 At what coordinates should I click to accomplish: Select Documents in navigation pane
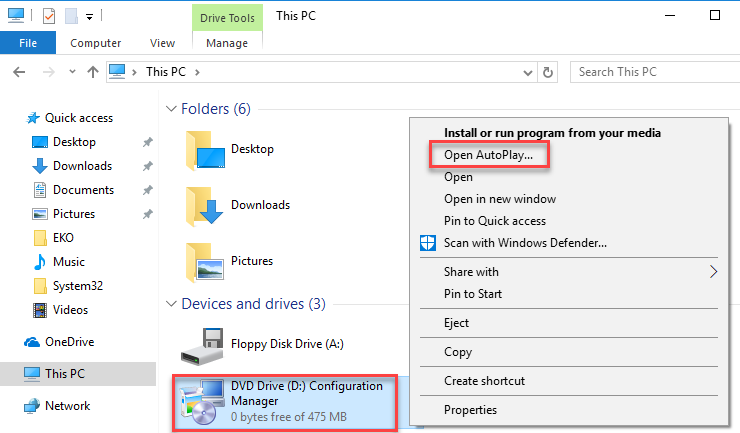click(x=84, y=190)
